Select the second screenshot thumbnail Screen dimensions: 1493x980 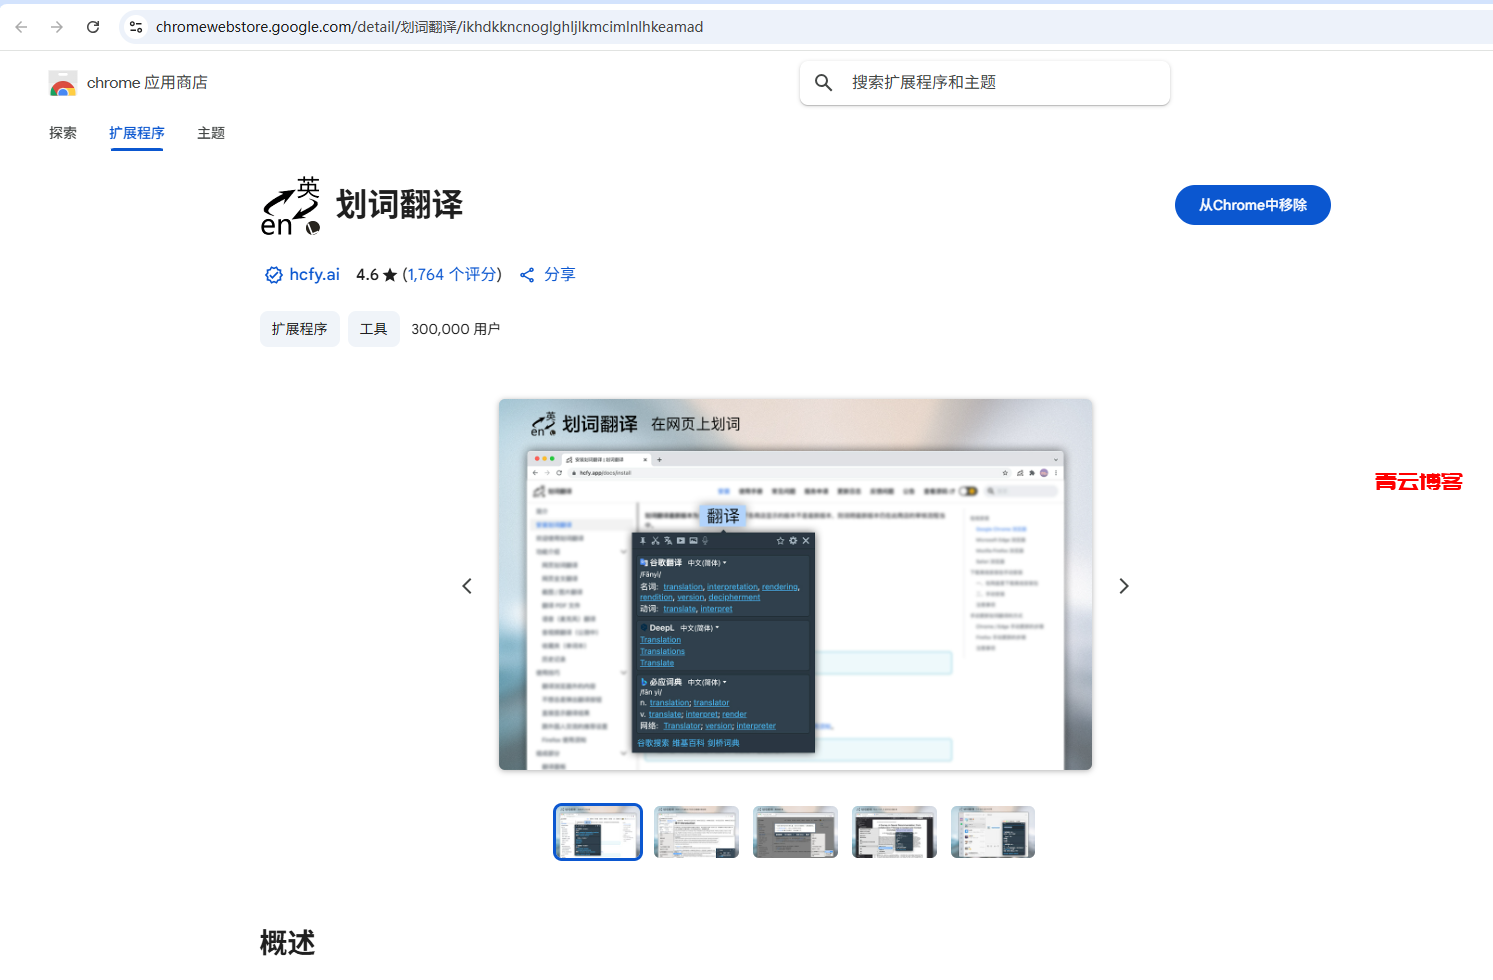coord(696,832)
